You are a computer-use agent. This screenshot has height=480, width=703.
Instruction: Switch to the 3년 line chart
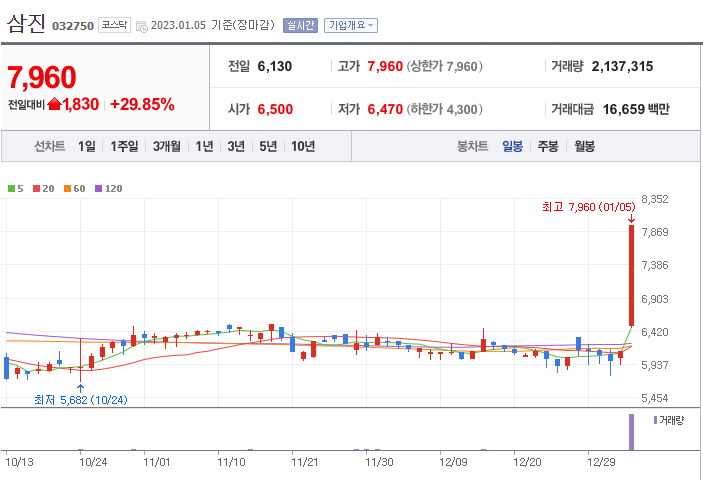(236, 146)
